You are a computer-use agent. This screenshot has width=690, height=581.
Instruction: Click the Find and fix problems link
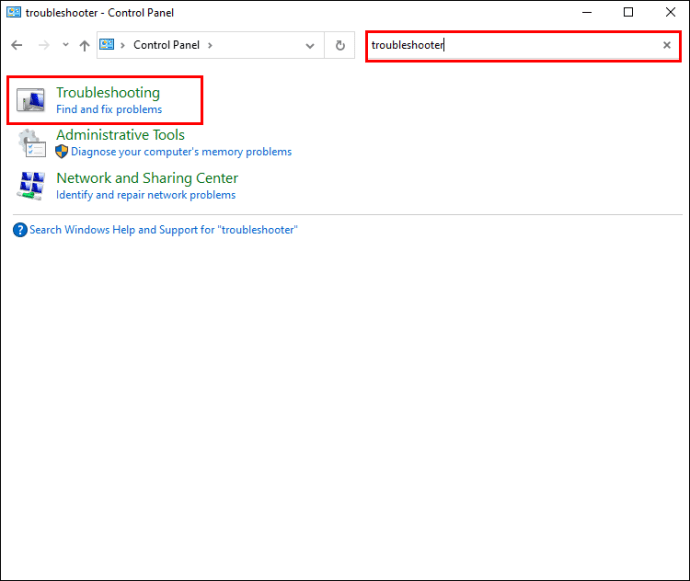pos(109,109)
